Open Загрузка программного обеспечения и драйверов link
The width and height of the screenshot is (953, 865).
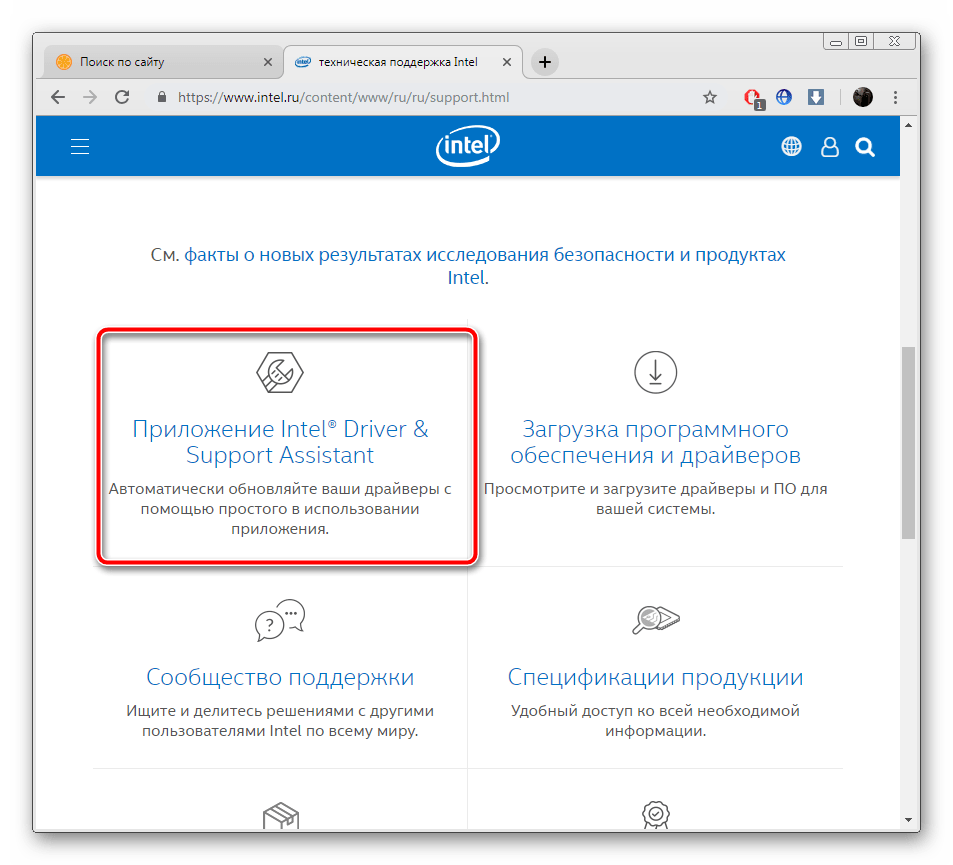[x=655, y=442]
